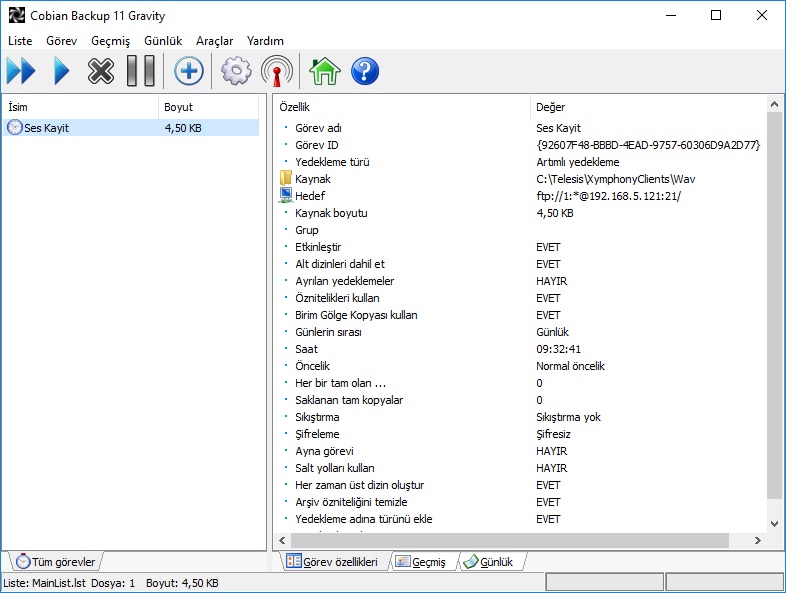Click the Run all tasks double-arrow icon

(x=21, y=71)
